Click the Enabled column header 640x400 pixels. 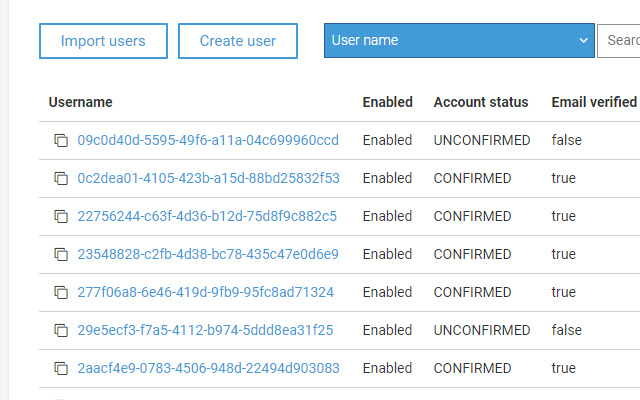point(388,102)
